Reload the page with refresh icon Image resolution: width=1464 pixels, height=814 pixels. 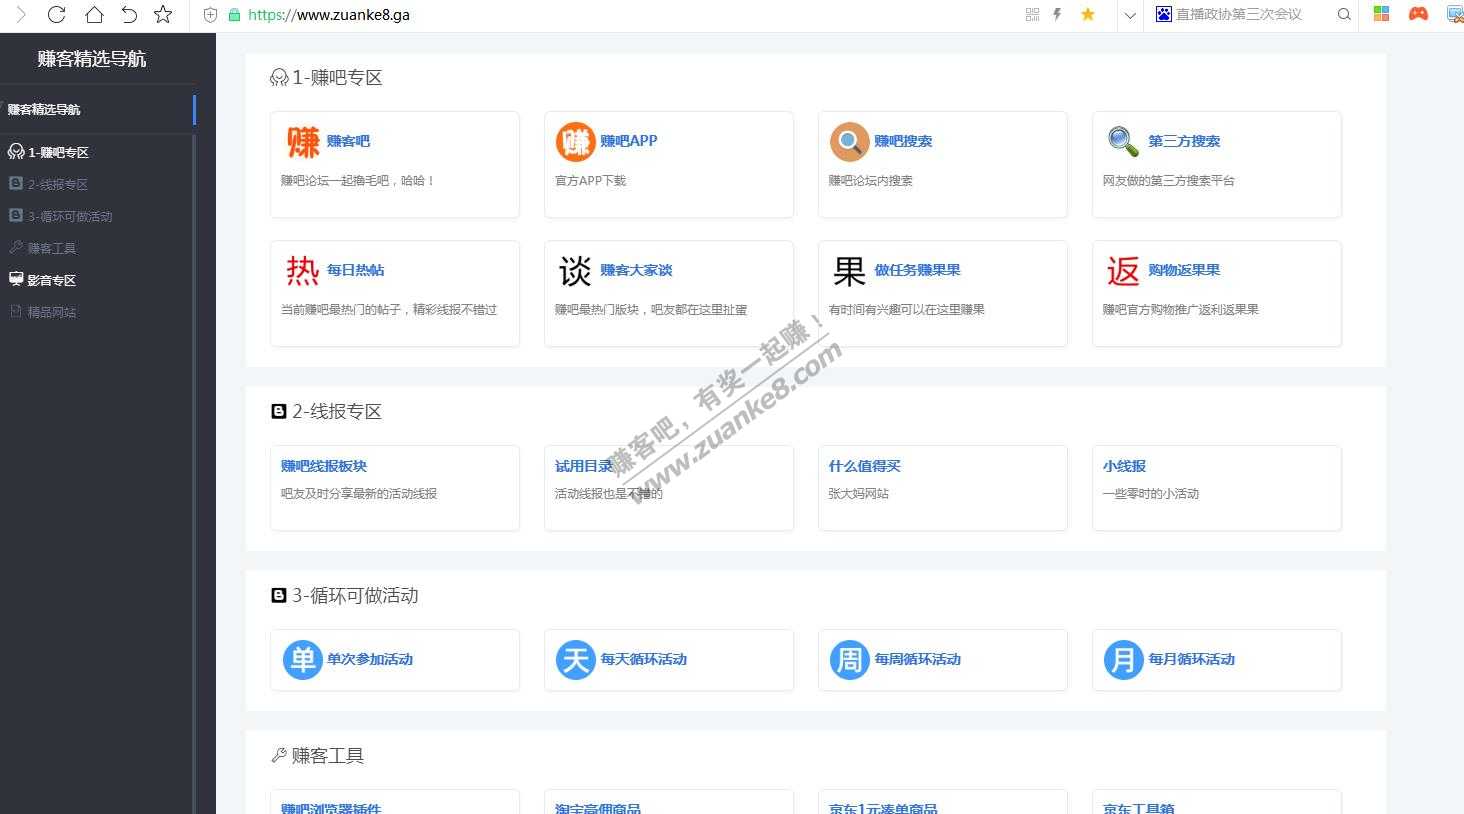point(56,15)
